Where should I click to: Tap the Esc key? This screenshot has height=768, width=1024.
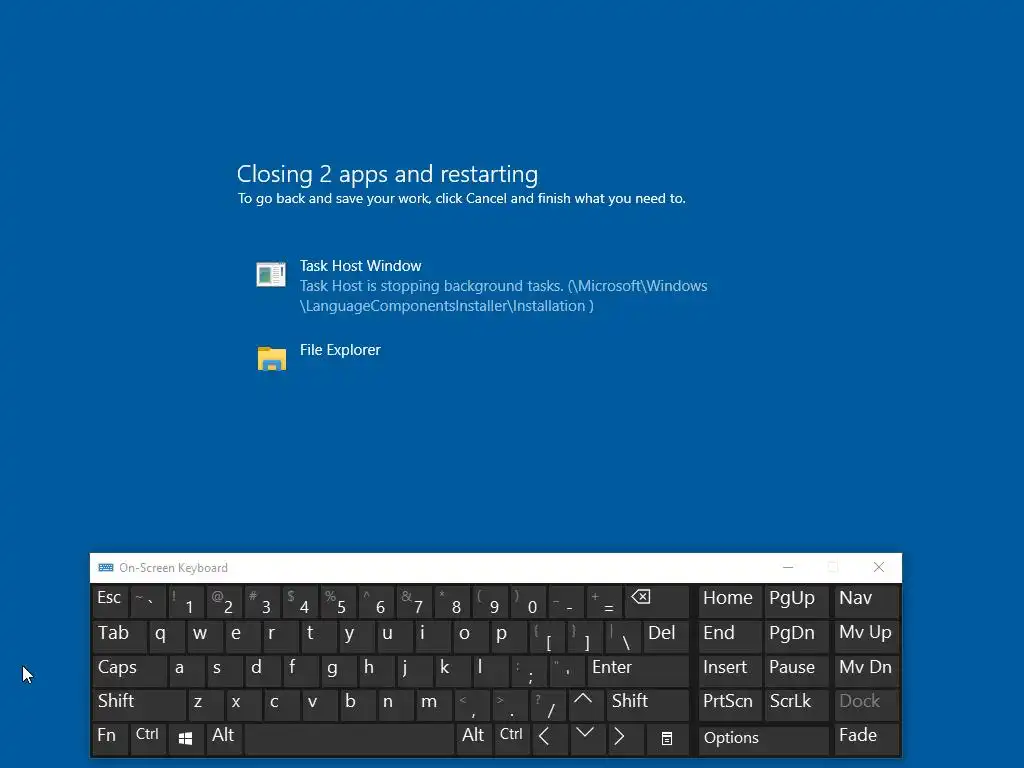110,601
